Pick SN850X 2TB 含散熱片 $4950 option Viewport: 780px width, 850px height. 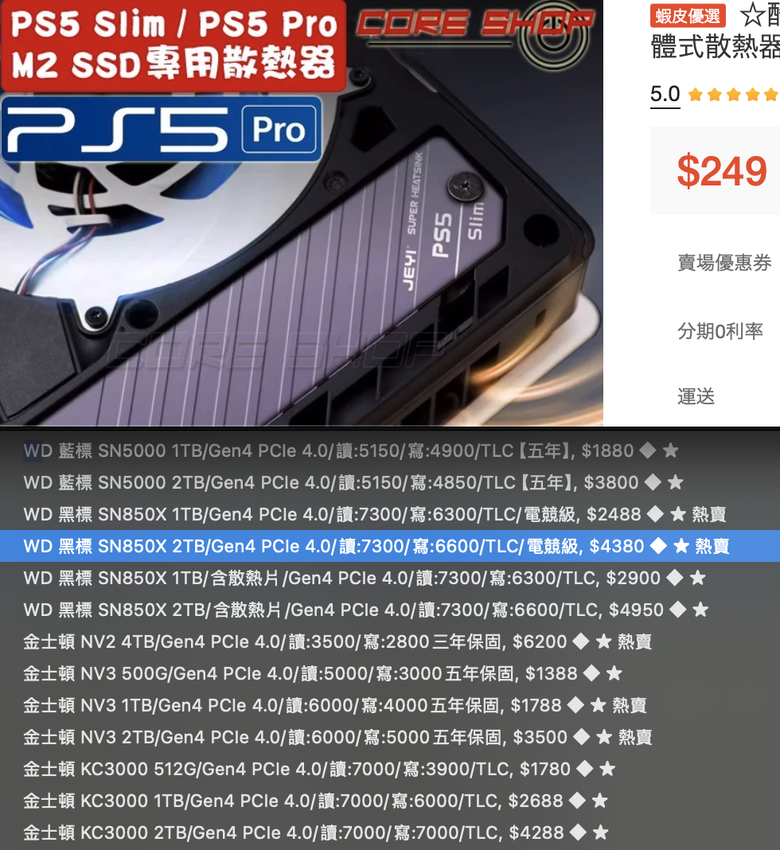click(x=390, y=610)
